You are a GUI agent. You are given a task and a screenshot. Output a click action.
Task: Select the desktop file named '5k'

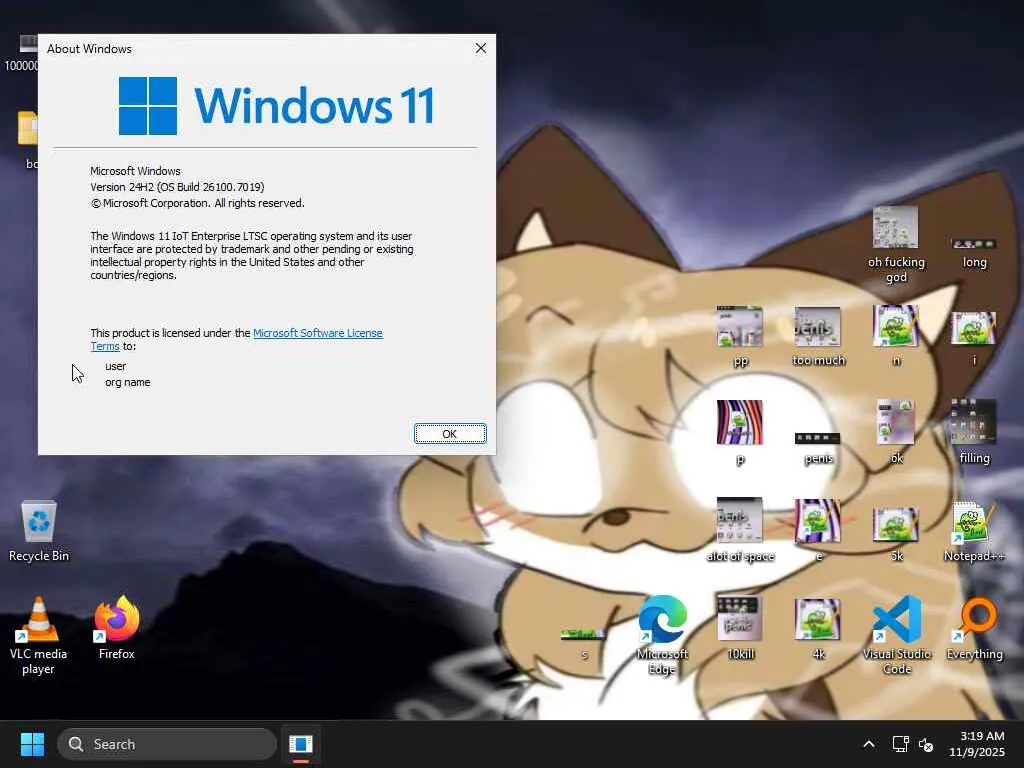896,533
